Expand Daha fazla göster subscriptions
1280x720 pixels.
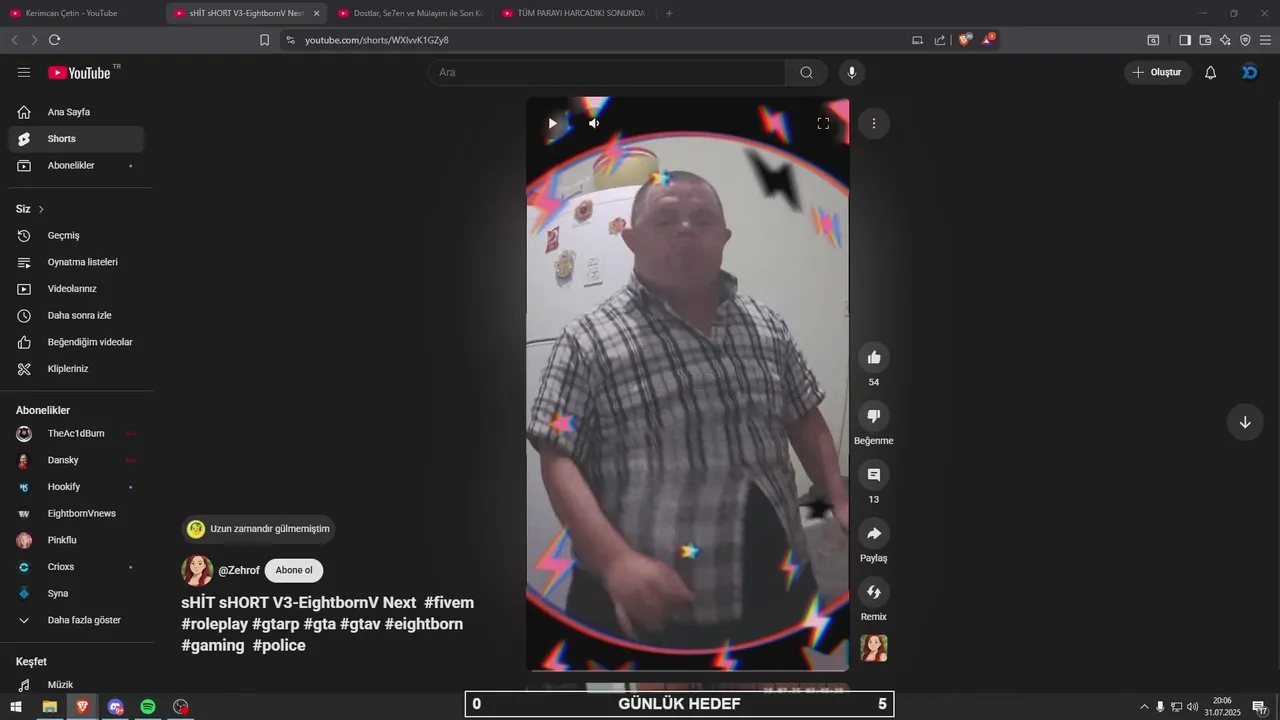click(x=76, y=620)
